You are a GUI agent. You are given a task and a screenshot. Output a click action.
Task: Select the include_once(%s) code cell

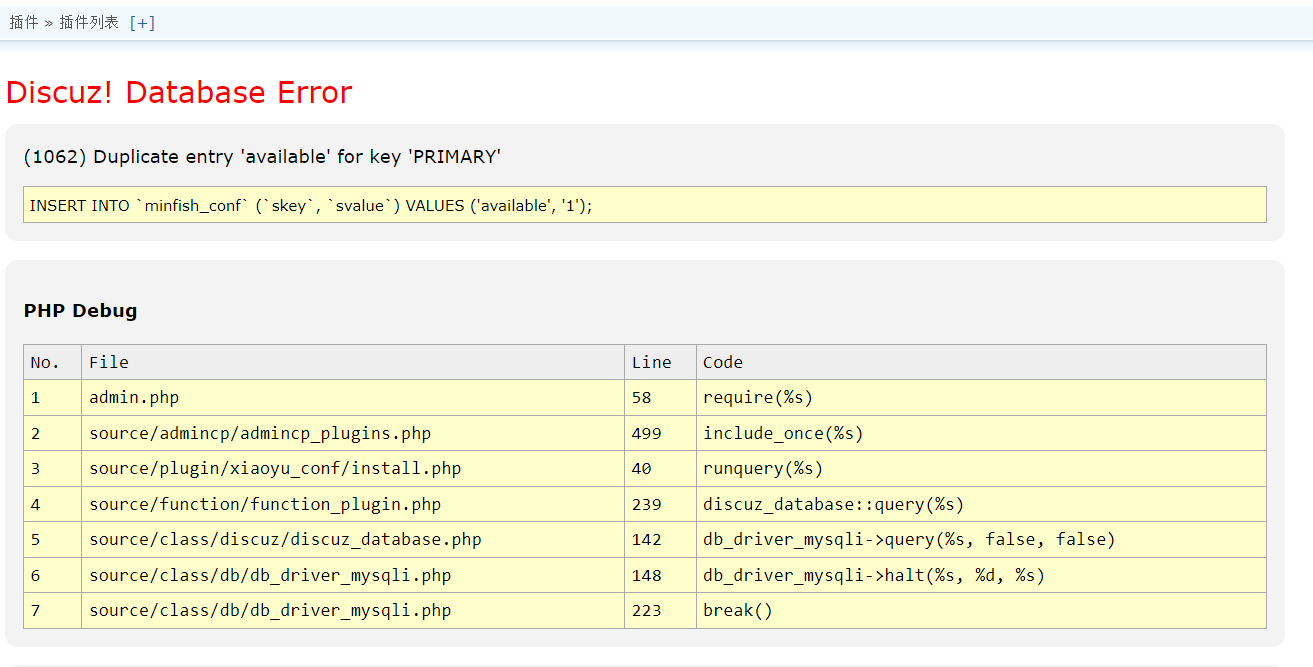click(x=982, y=433)
